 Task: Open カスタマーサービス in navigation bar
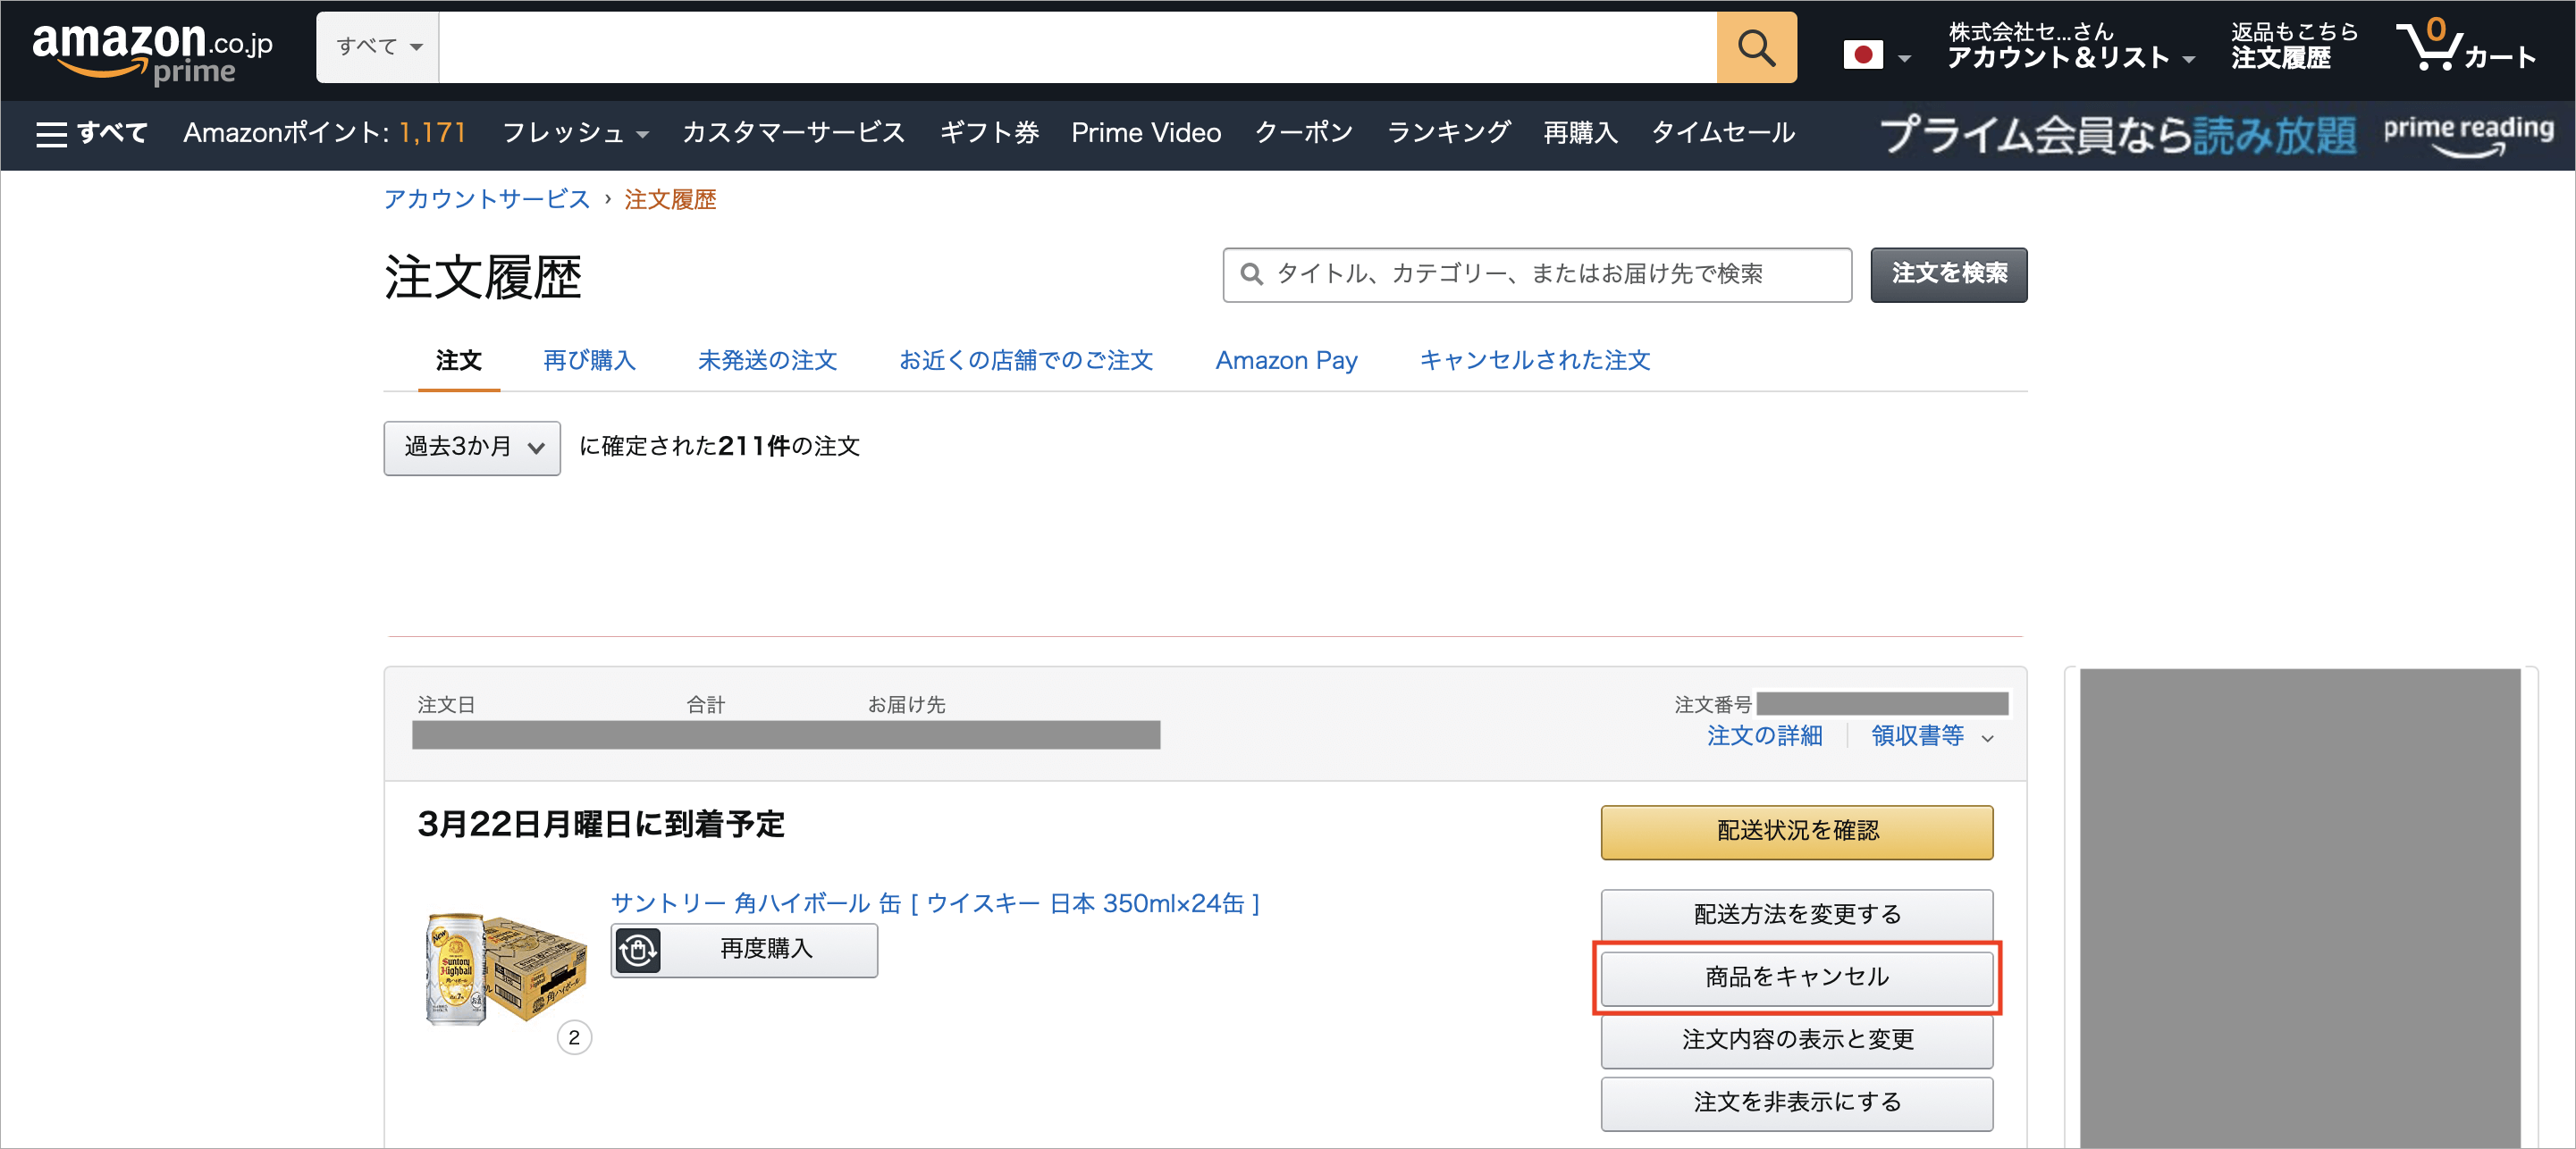pyautogui.click(x=793, y=133)
